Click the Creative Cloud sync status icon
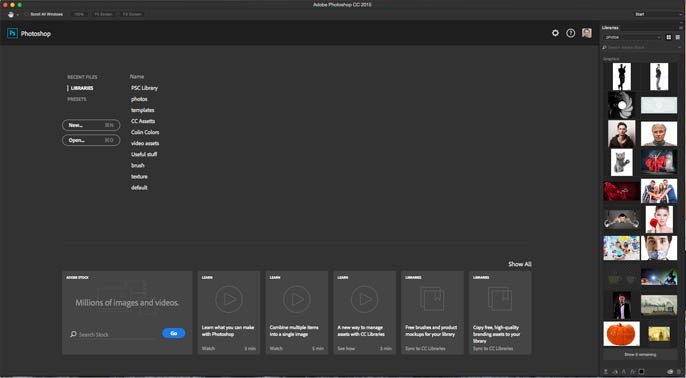 pos(670,371)
